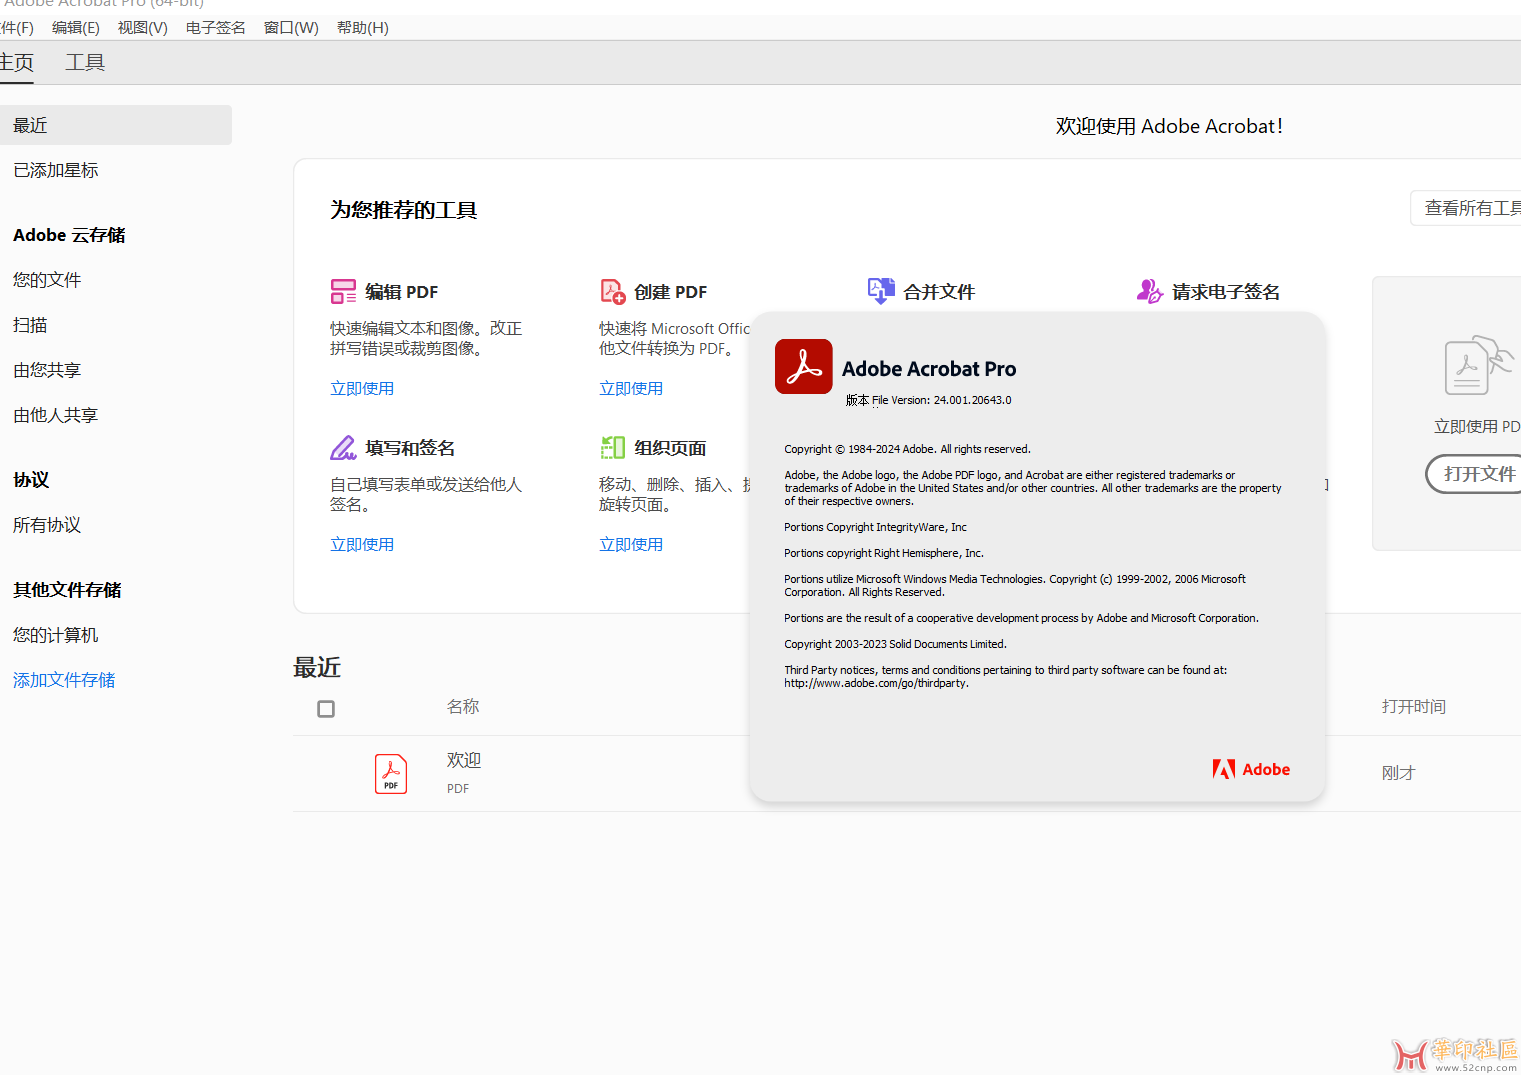The image size is (1521, 1075).
Task: Click the PDF file icon of 欢迎
Action: pyautogui.click(x=391, y=773)
